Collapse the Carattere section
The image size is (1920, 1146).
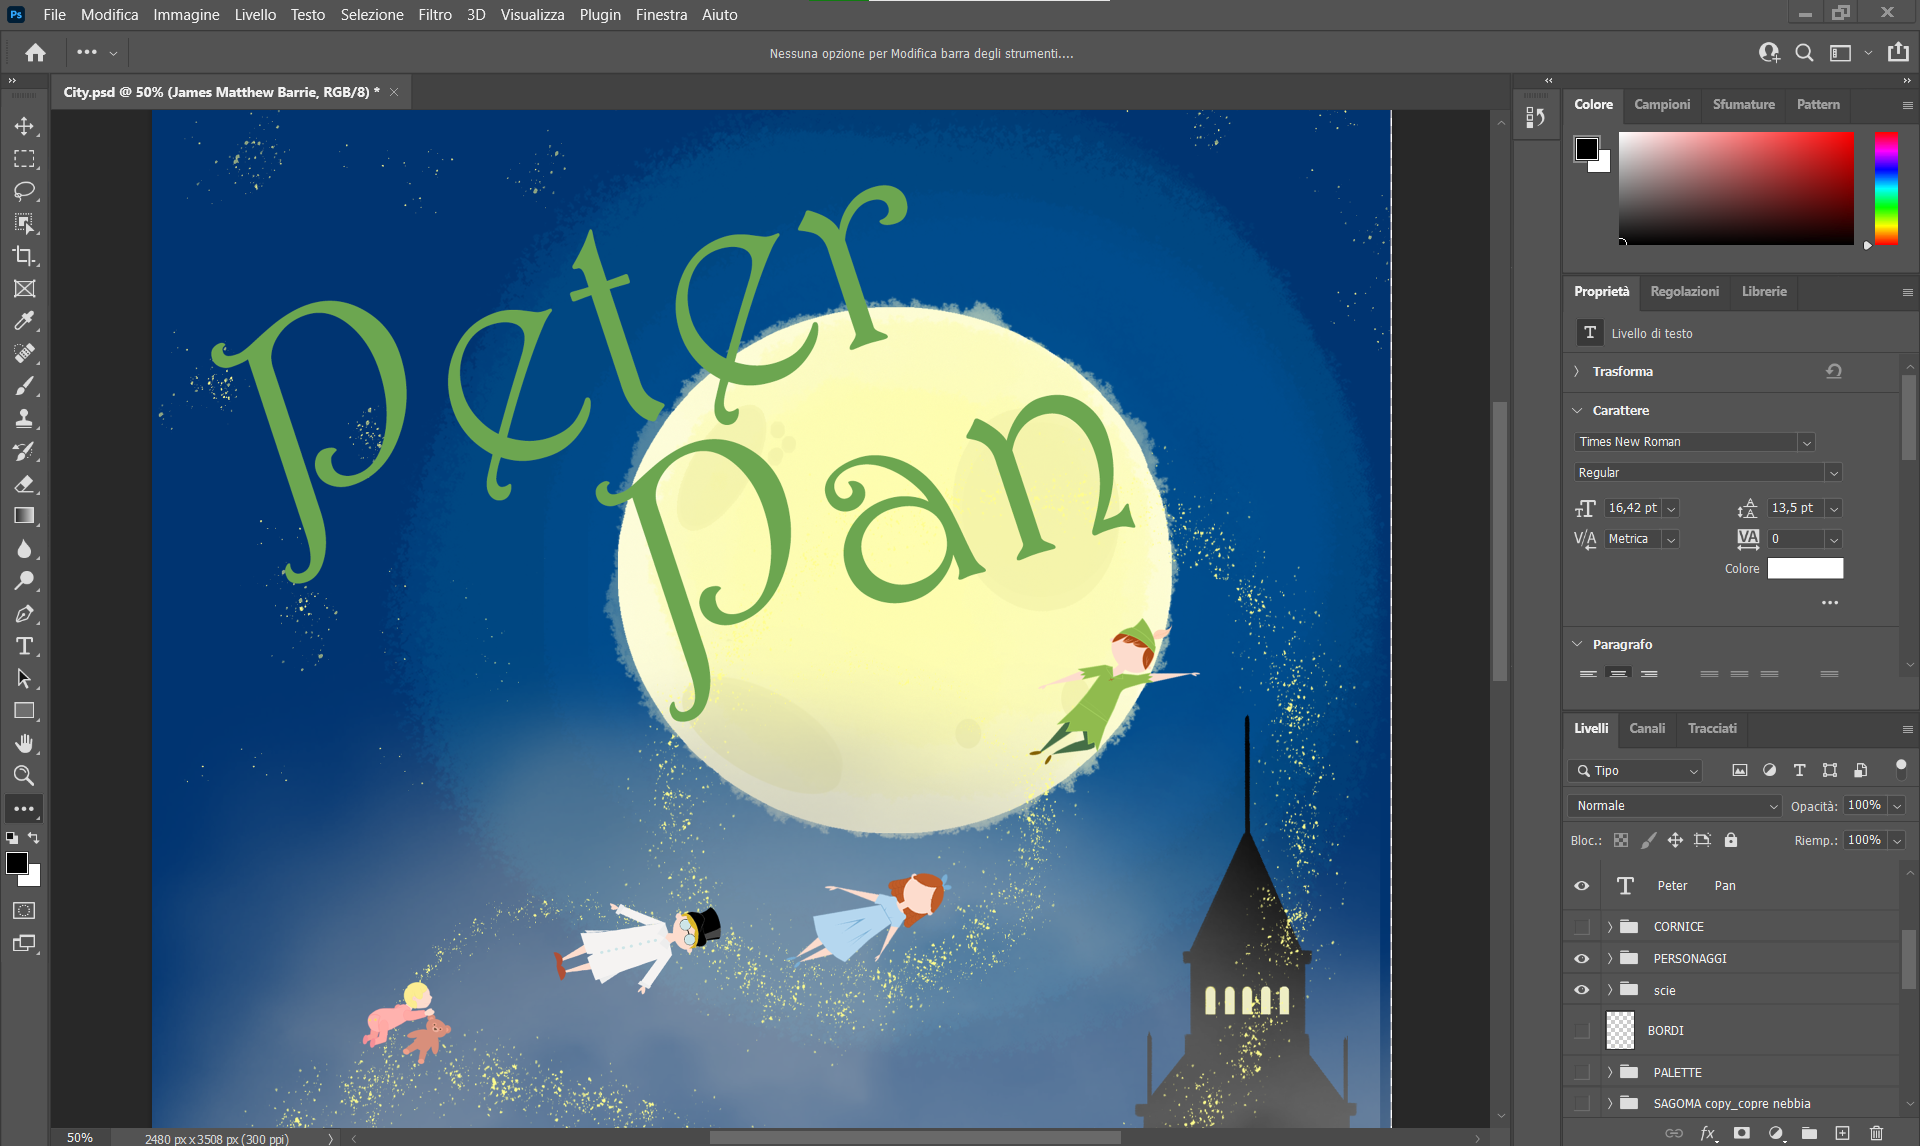[1577, 411]
